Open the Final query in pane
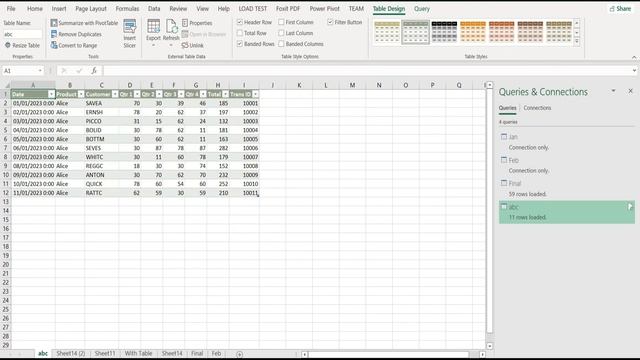Viewport: 640px width, 360px height. (x=567, y=188)
